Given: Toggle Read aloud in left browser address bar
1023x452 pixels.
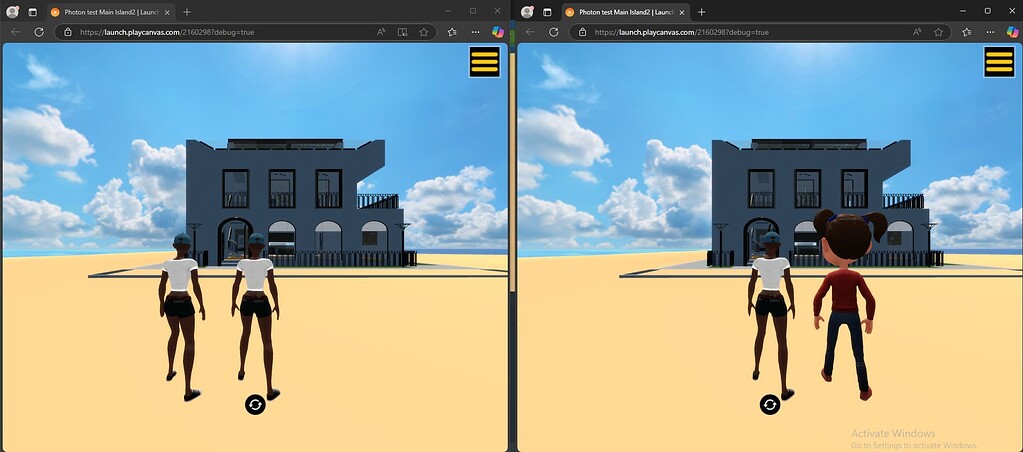Looking at the screenshot, I should pos(382,32).
